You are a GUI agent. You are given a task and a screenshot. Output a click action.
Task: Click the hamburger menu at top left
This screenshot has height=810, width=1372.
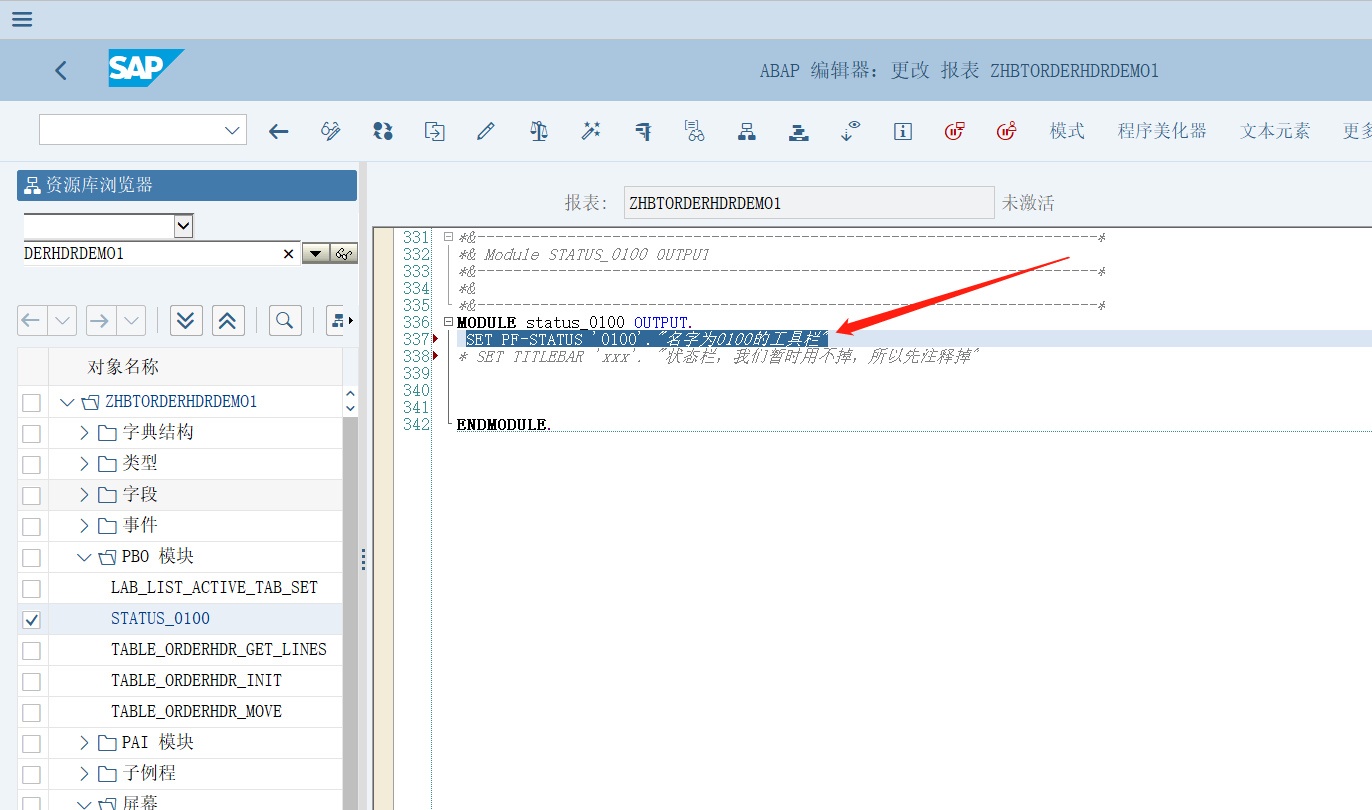pyautogui.click(x=21, y=18)
